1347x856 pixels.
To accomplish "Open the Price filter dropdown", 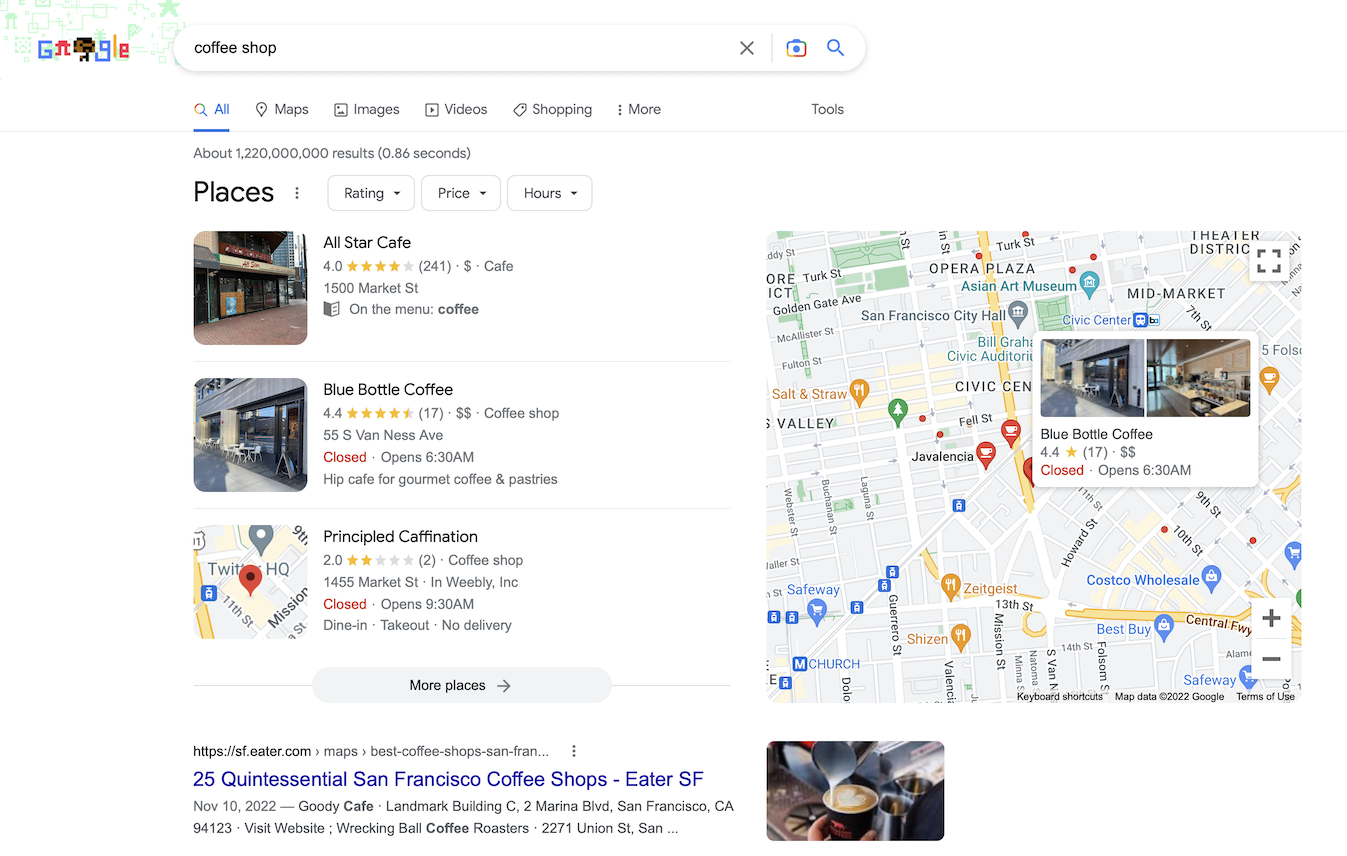I will (460, 192).
